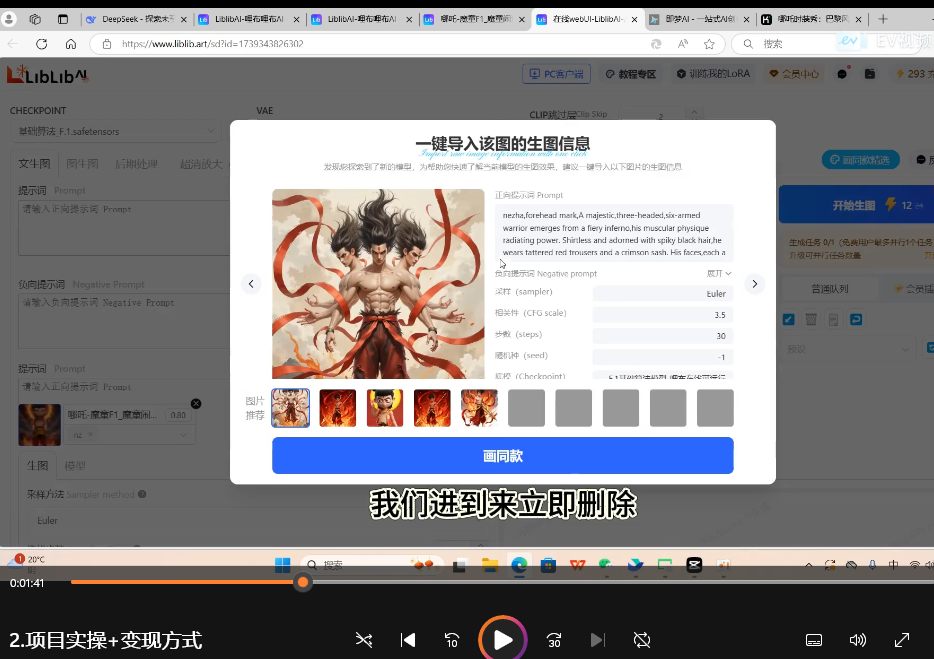This screenshot has width=934, height=659.
Task: Toggle shuffle in the video player
Action: tap(364, 640)
